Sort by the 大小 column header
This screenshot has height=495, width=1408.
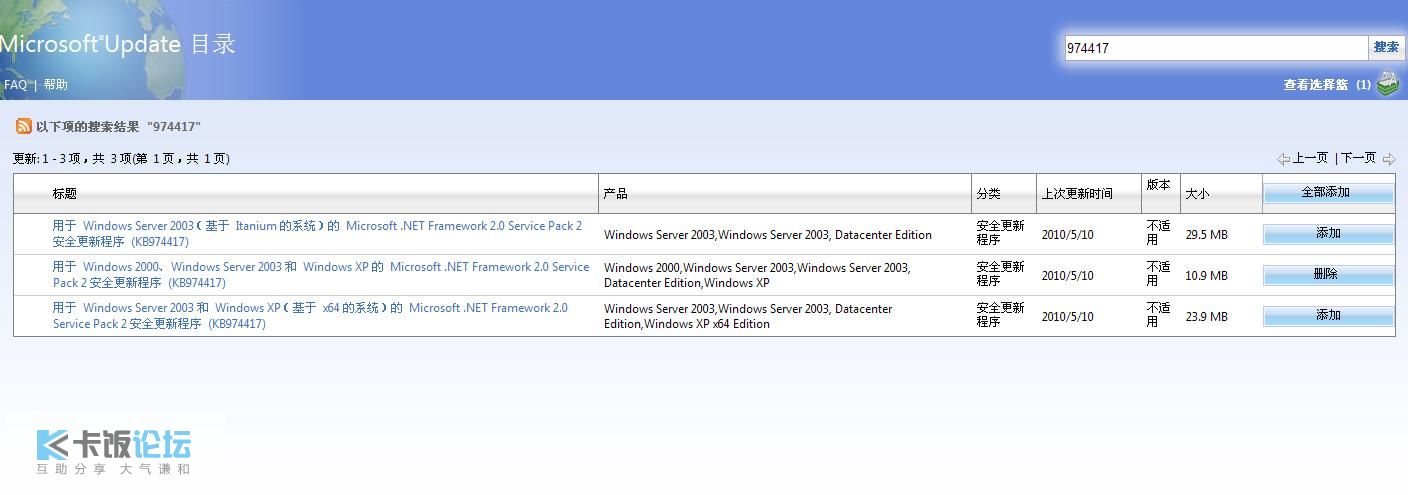tap(1197, 194)
